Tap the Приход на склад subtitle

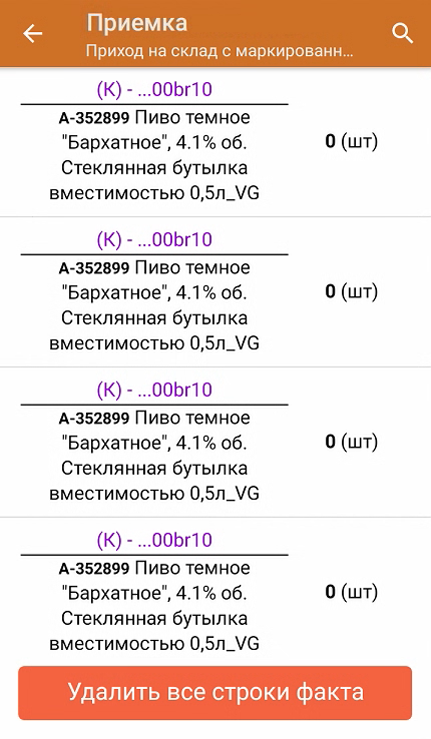pyautogui.click(x=219, y=51)
